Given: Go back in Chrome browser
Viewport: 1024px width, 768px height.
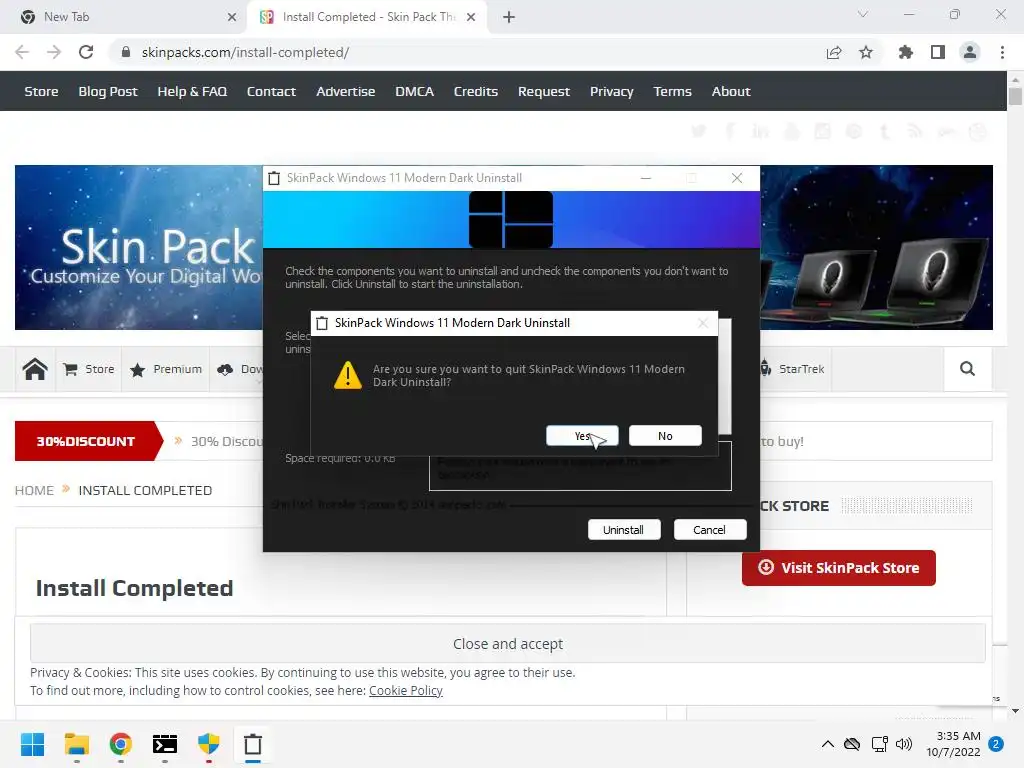Looking at the screenshot, I should [22, 52].
